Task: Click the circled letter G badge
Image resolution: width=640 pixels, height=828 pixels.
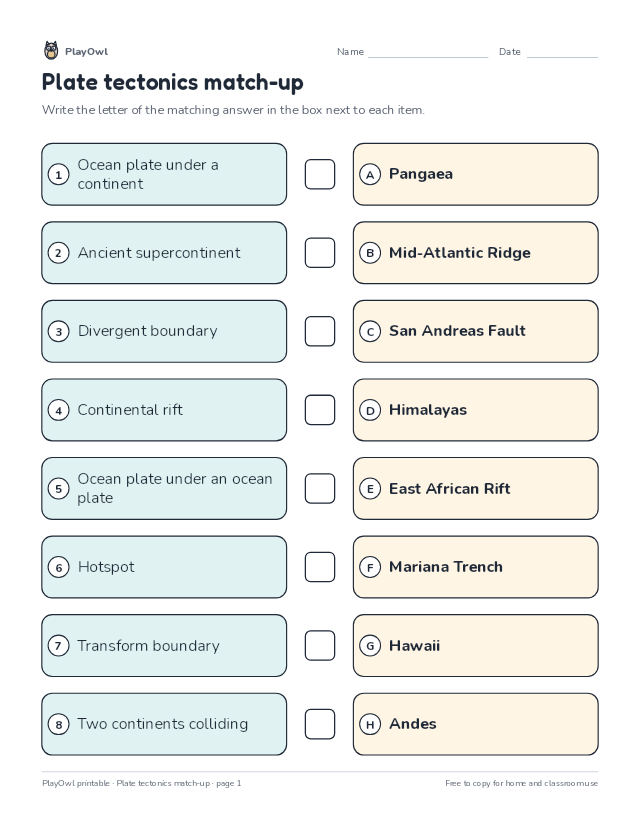Action: [x=370, y=646]
